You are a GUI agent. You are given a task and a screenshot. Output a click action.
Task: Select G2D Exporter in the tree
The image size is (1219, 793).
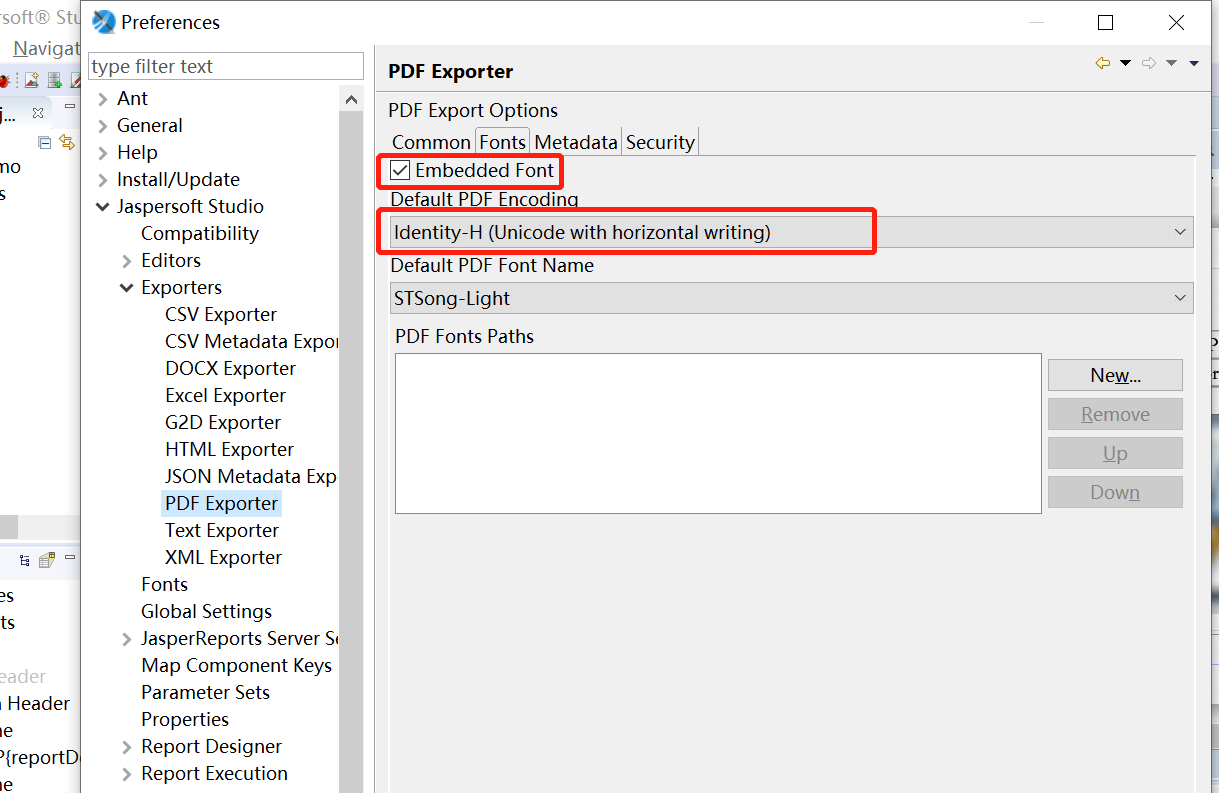pos(222,423)
